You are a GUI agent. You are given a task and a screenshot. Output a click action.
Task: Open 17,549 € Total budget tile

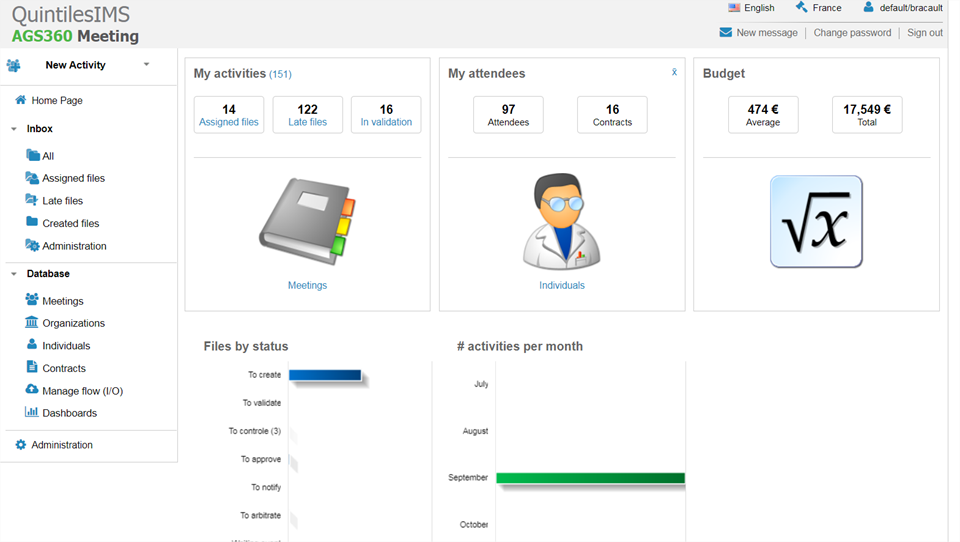pyautogui.click(x=867, y=115)
